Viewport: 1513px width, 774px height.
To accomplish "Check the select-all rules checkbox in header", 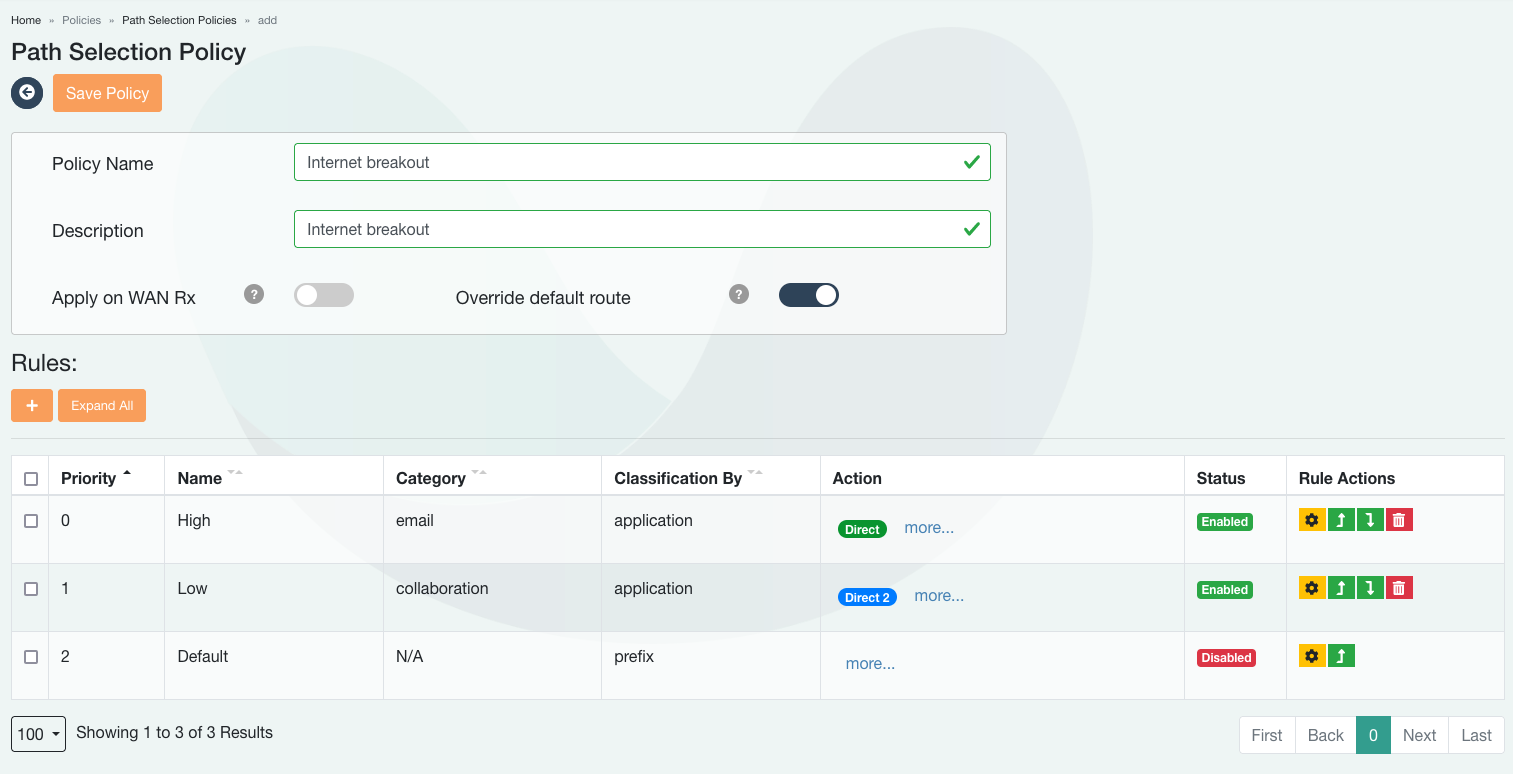I will (31, 479).
